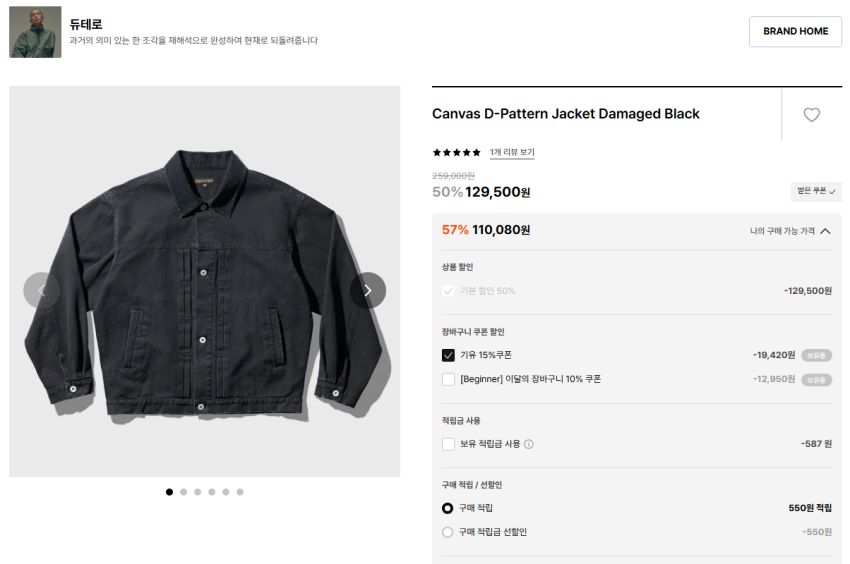
Task: Click the info icon beside 보유 적립금 사용
Action: coord(529,444)
